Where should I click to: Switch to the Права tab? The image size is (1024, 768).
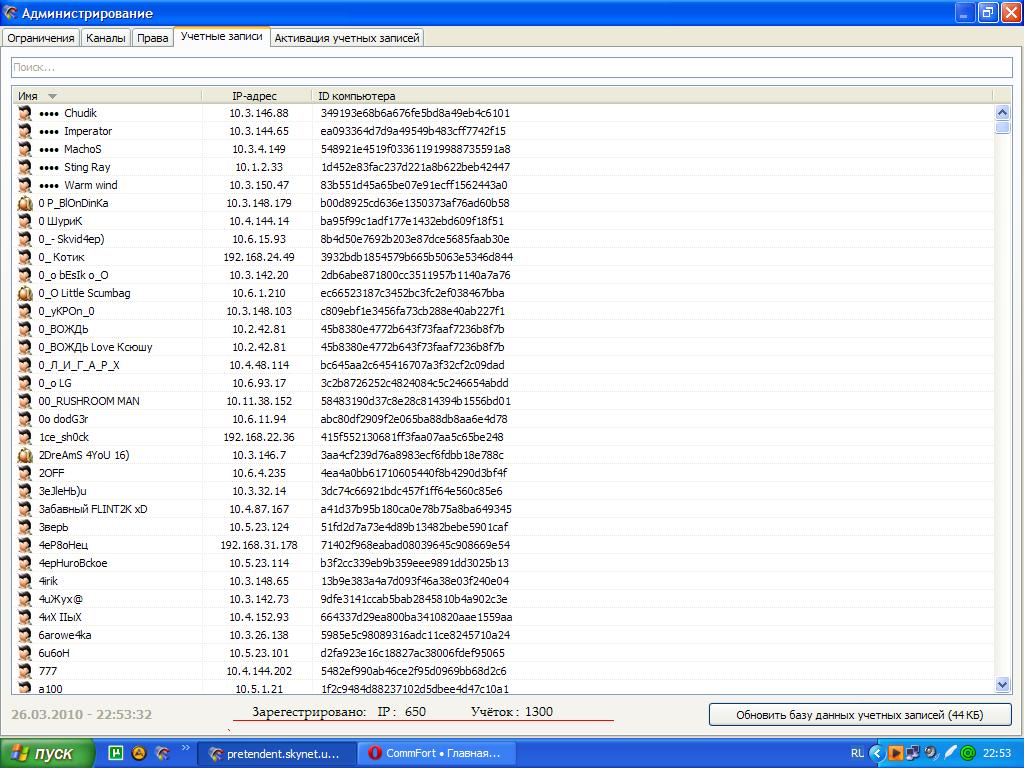click(152, 38)
